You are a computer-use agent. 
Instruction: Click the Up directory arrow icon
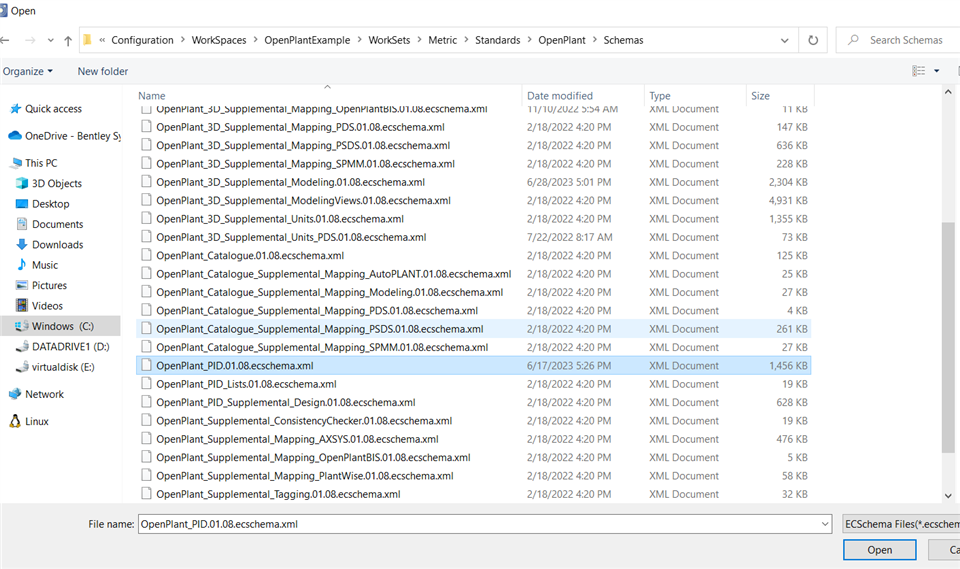[x=68, y=41]
